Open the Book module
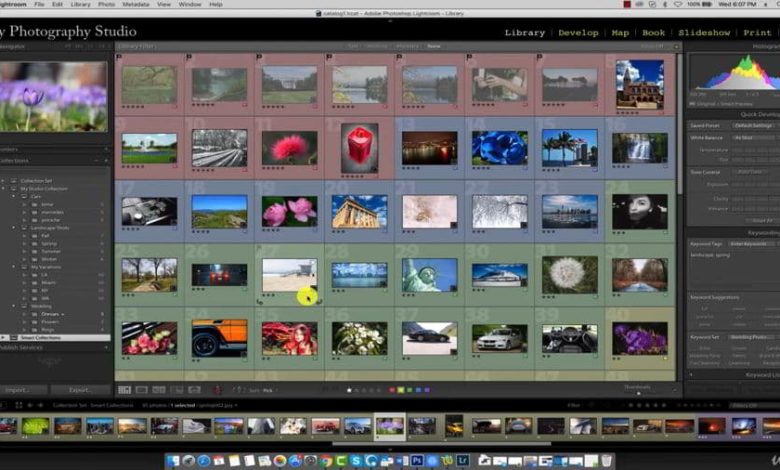The width and height of the screenshot is (780, 470). 653,33
